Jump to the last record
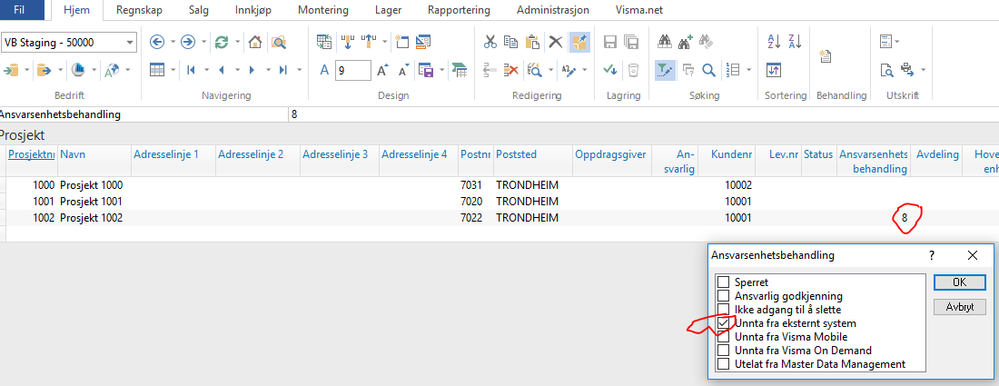This screenshot has height=386, width=999. [x=283, y=70]
